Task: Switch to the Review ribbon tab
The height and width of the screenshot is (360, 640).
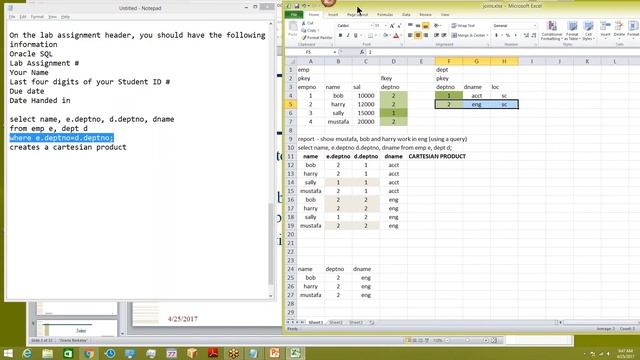Action: point(425,15)
